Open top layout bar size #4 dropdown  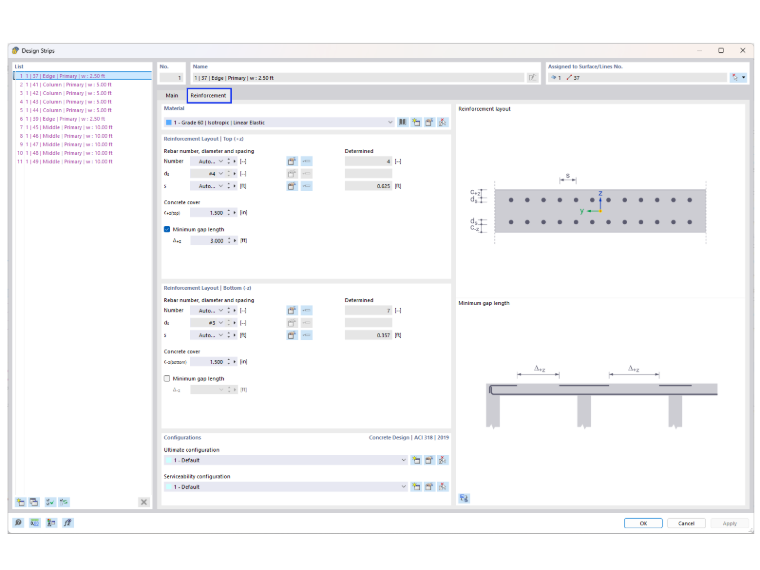point(221,174)
